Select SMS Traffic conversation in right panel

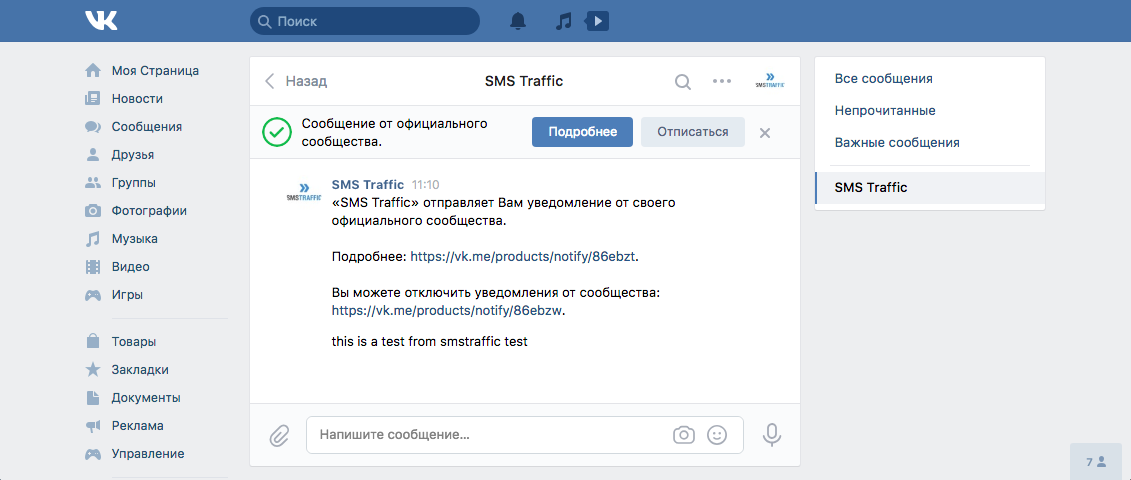pos(930,188)
